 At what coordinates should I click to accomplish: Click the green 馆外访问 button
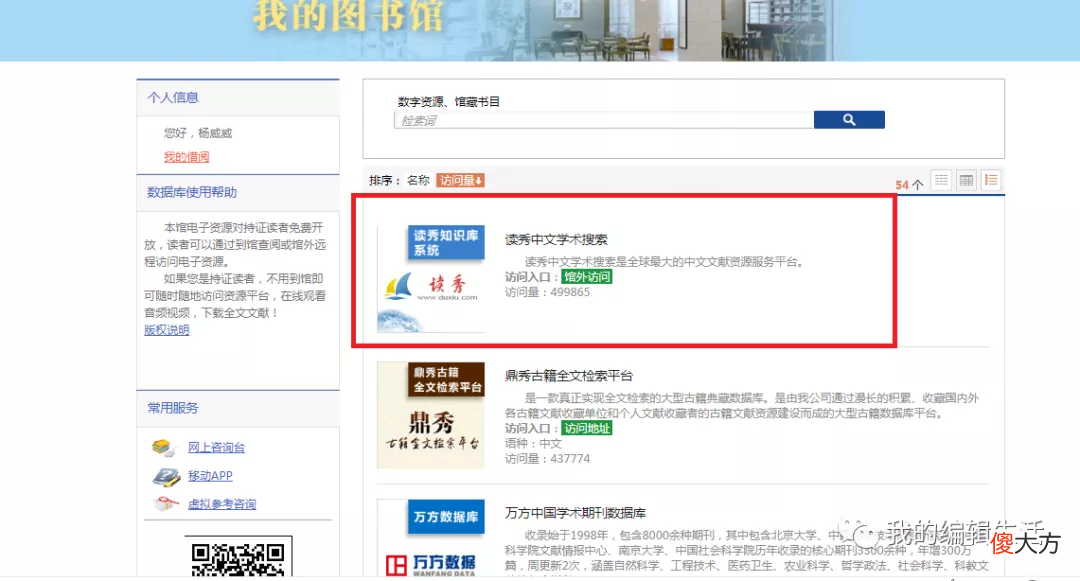[587, 277]
